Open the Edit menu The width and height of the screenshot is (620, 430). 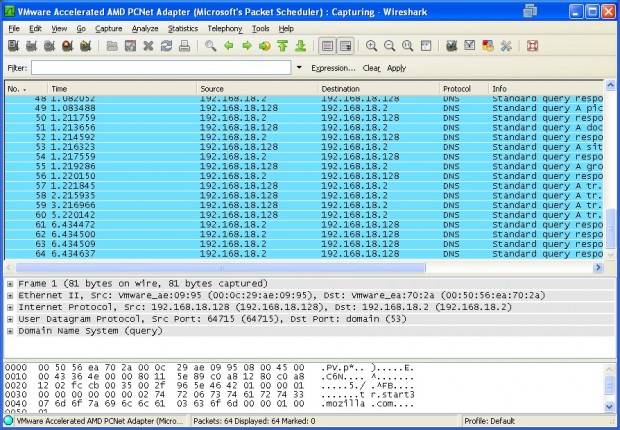(35, 28)
